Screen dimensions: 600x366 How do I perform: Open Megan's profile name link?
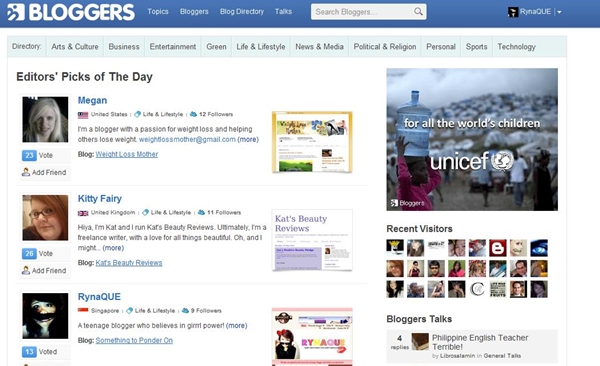[x=92, y=100]
